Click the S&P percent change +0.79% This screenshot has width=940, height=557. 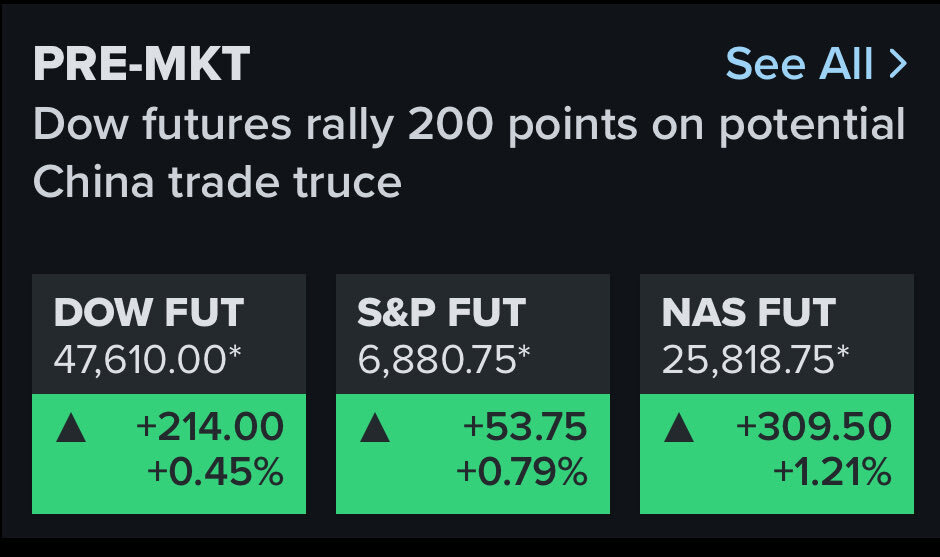tap(521, 472)
